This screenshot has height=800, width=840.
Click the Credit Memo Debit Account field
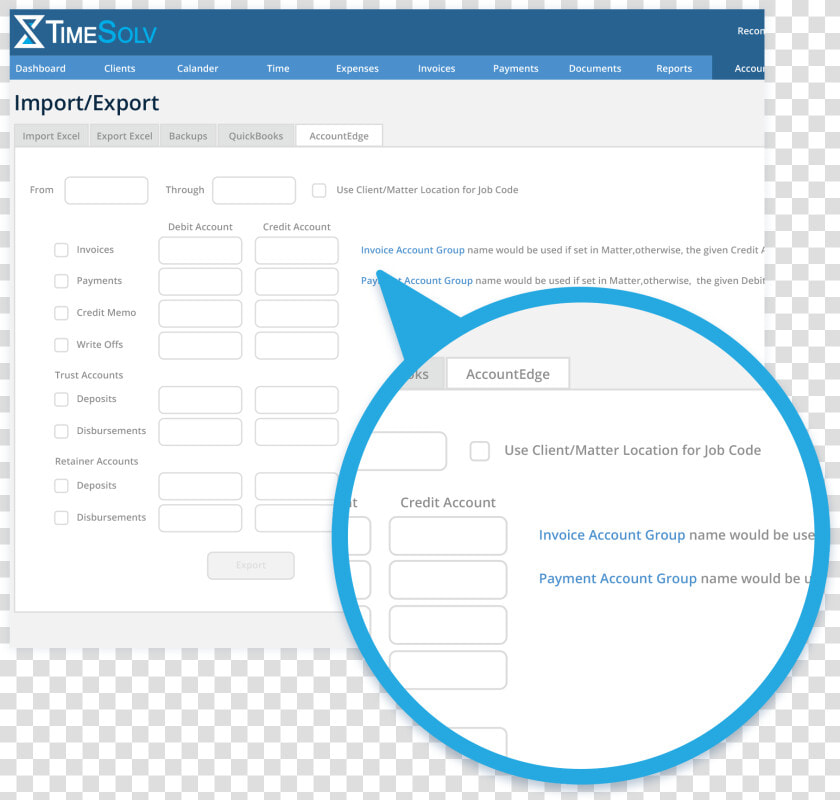[x=200, y=313]
